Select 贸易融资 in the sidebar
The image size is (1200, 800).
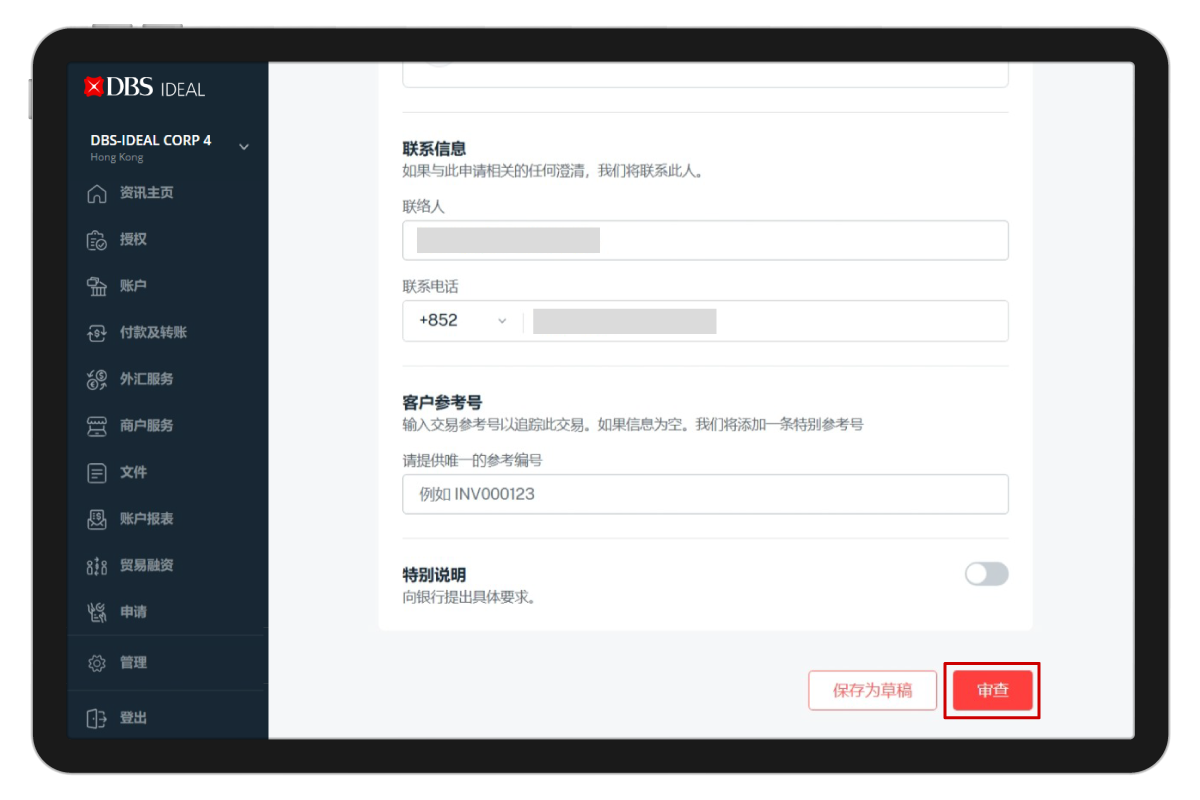146,565
